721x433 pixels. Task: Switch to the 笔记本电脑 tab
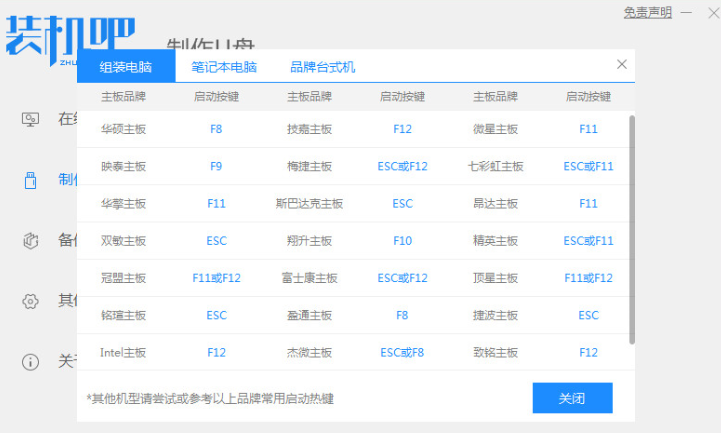click(x=224, y=67)
